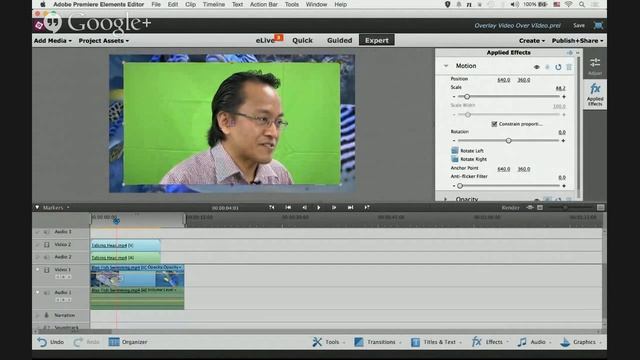Mute the Audio 3 track speaker icon

tap(46, 232)
